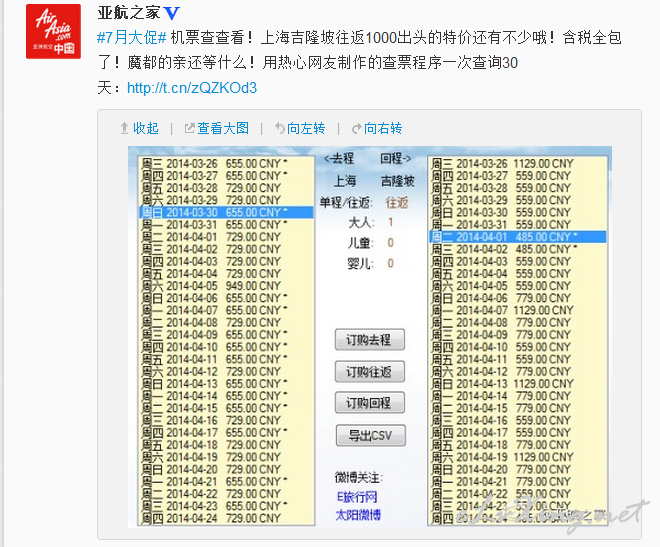Select return row 2014-04-16 559.00 CNY
660x547 pixels.
point(518,420)
